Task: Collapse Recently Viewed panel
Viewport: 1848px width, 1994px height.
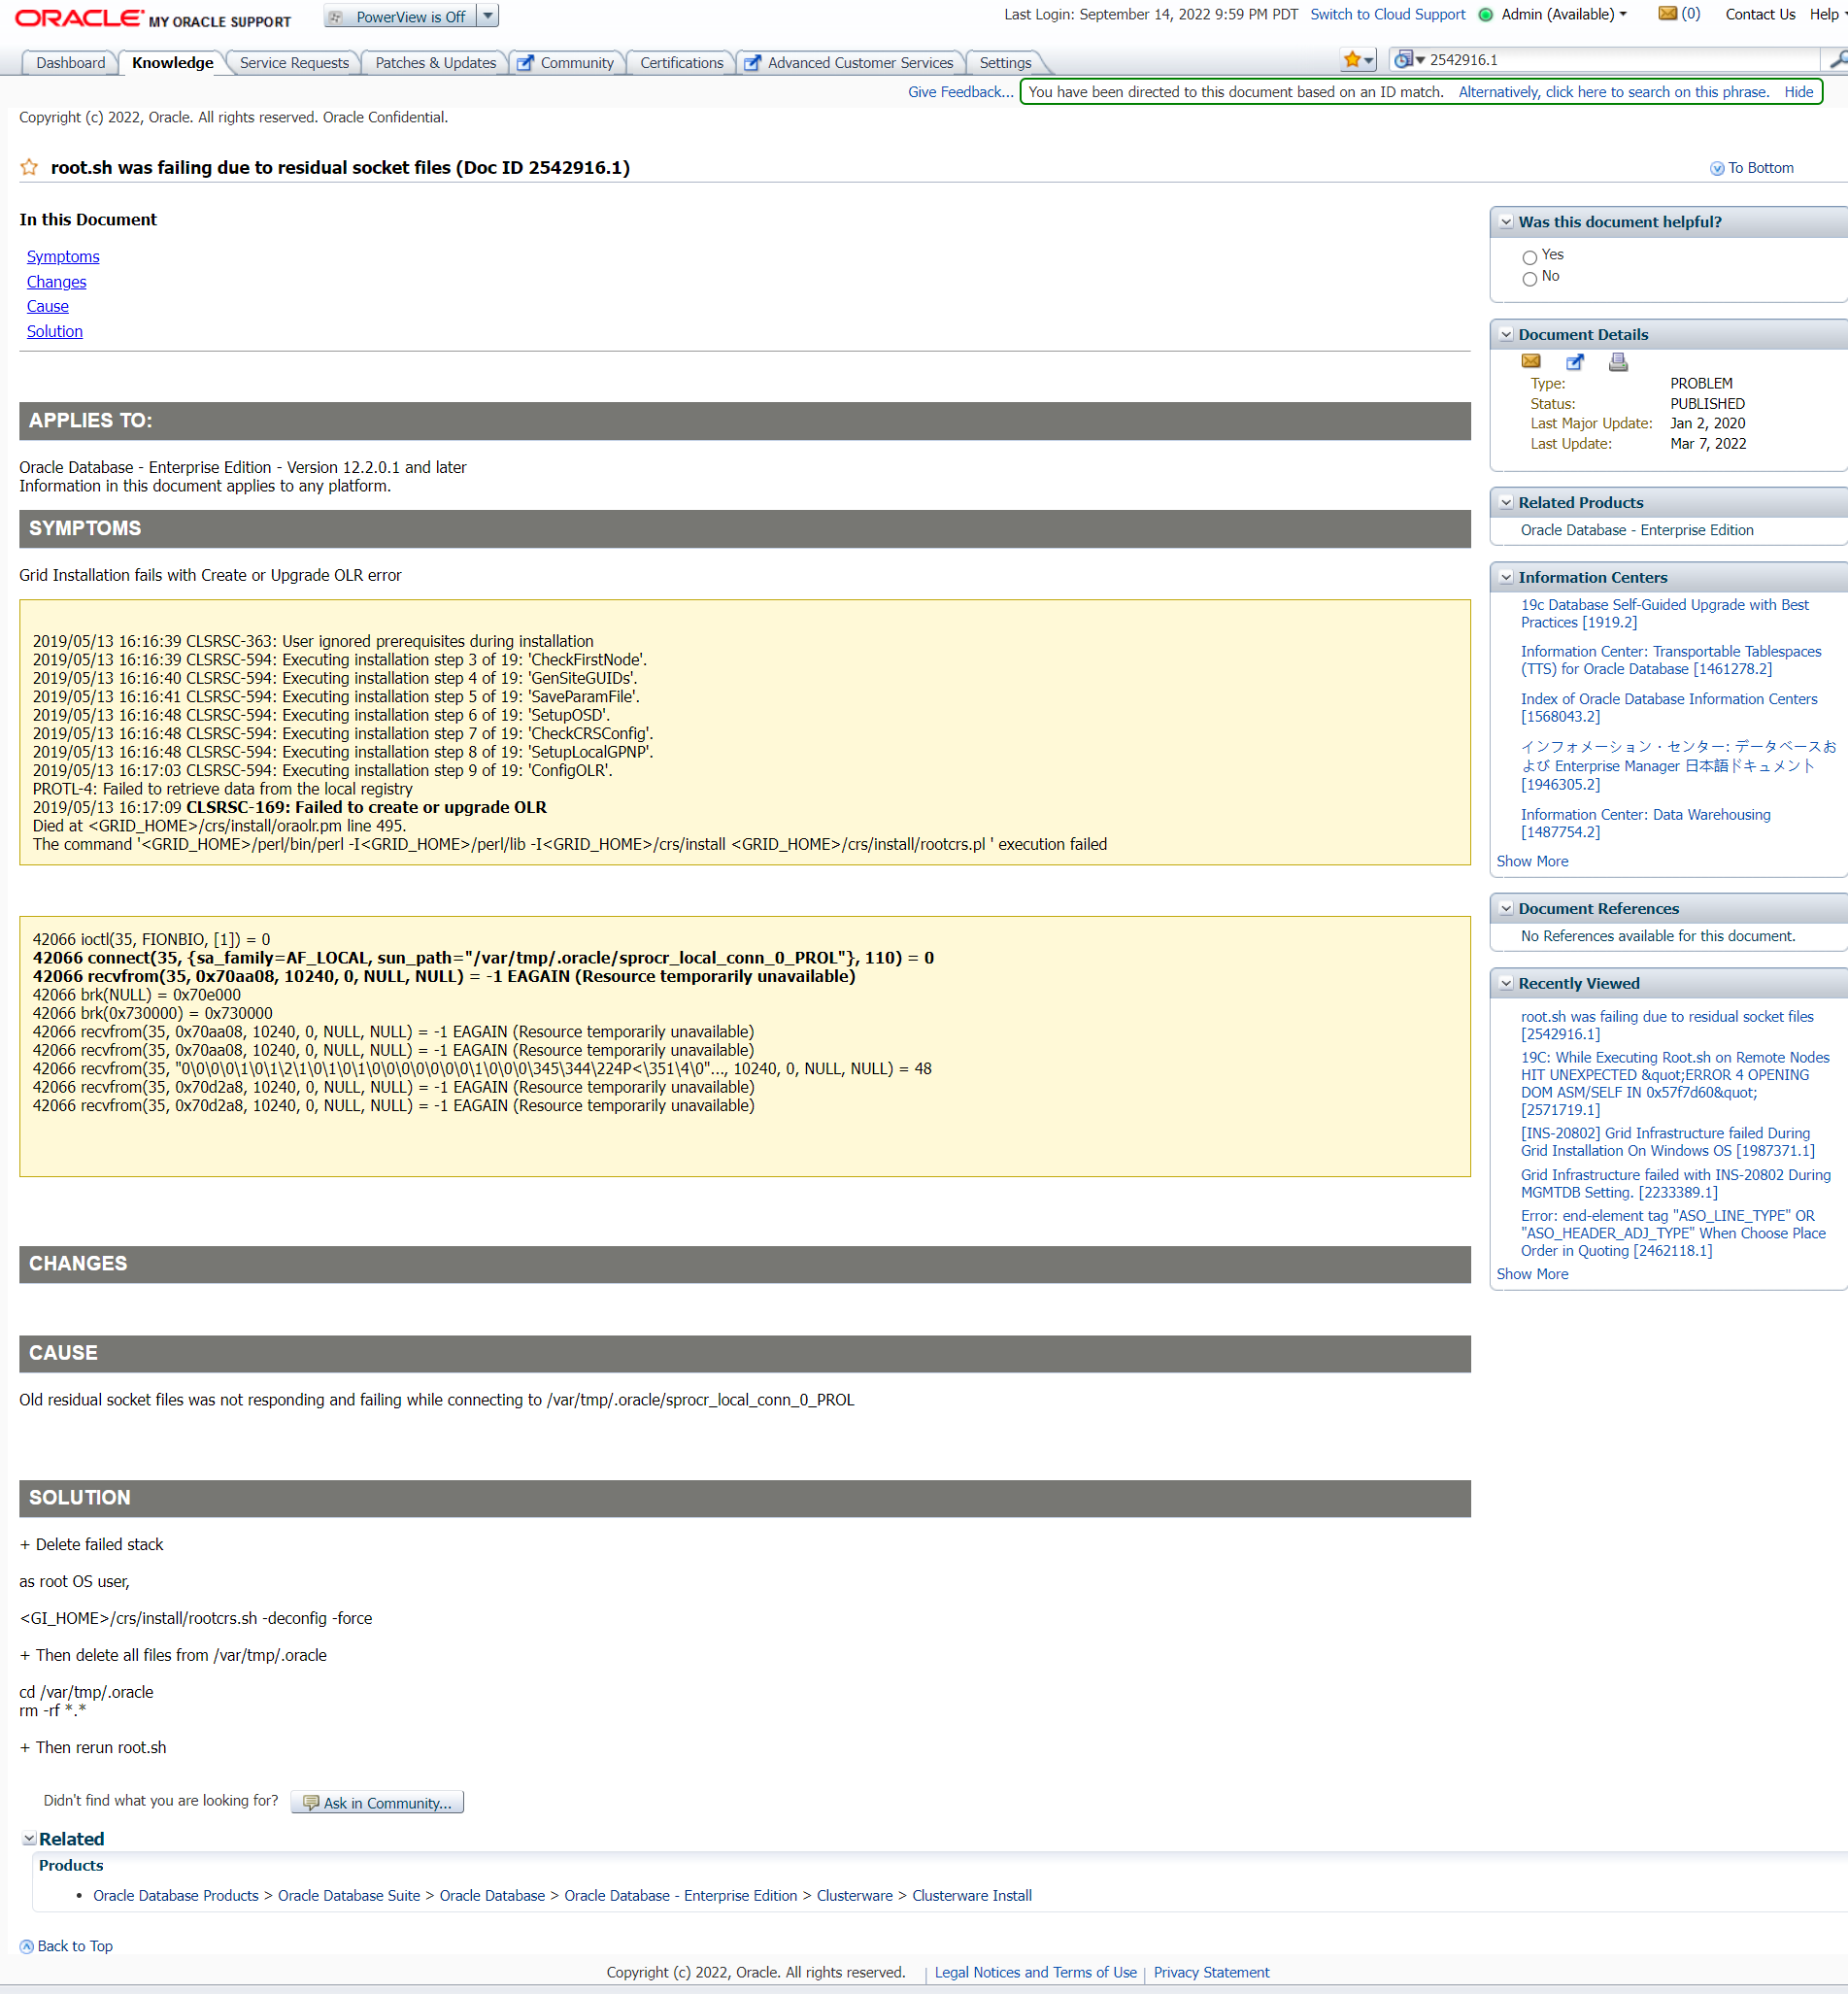Action: (1506, 984)
